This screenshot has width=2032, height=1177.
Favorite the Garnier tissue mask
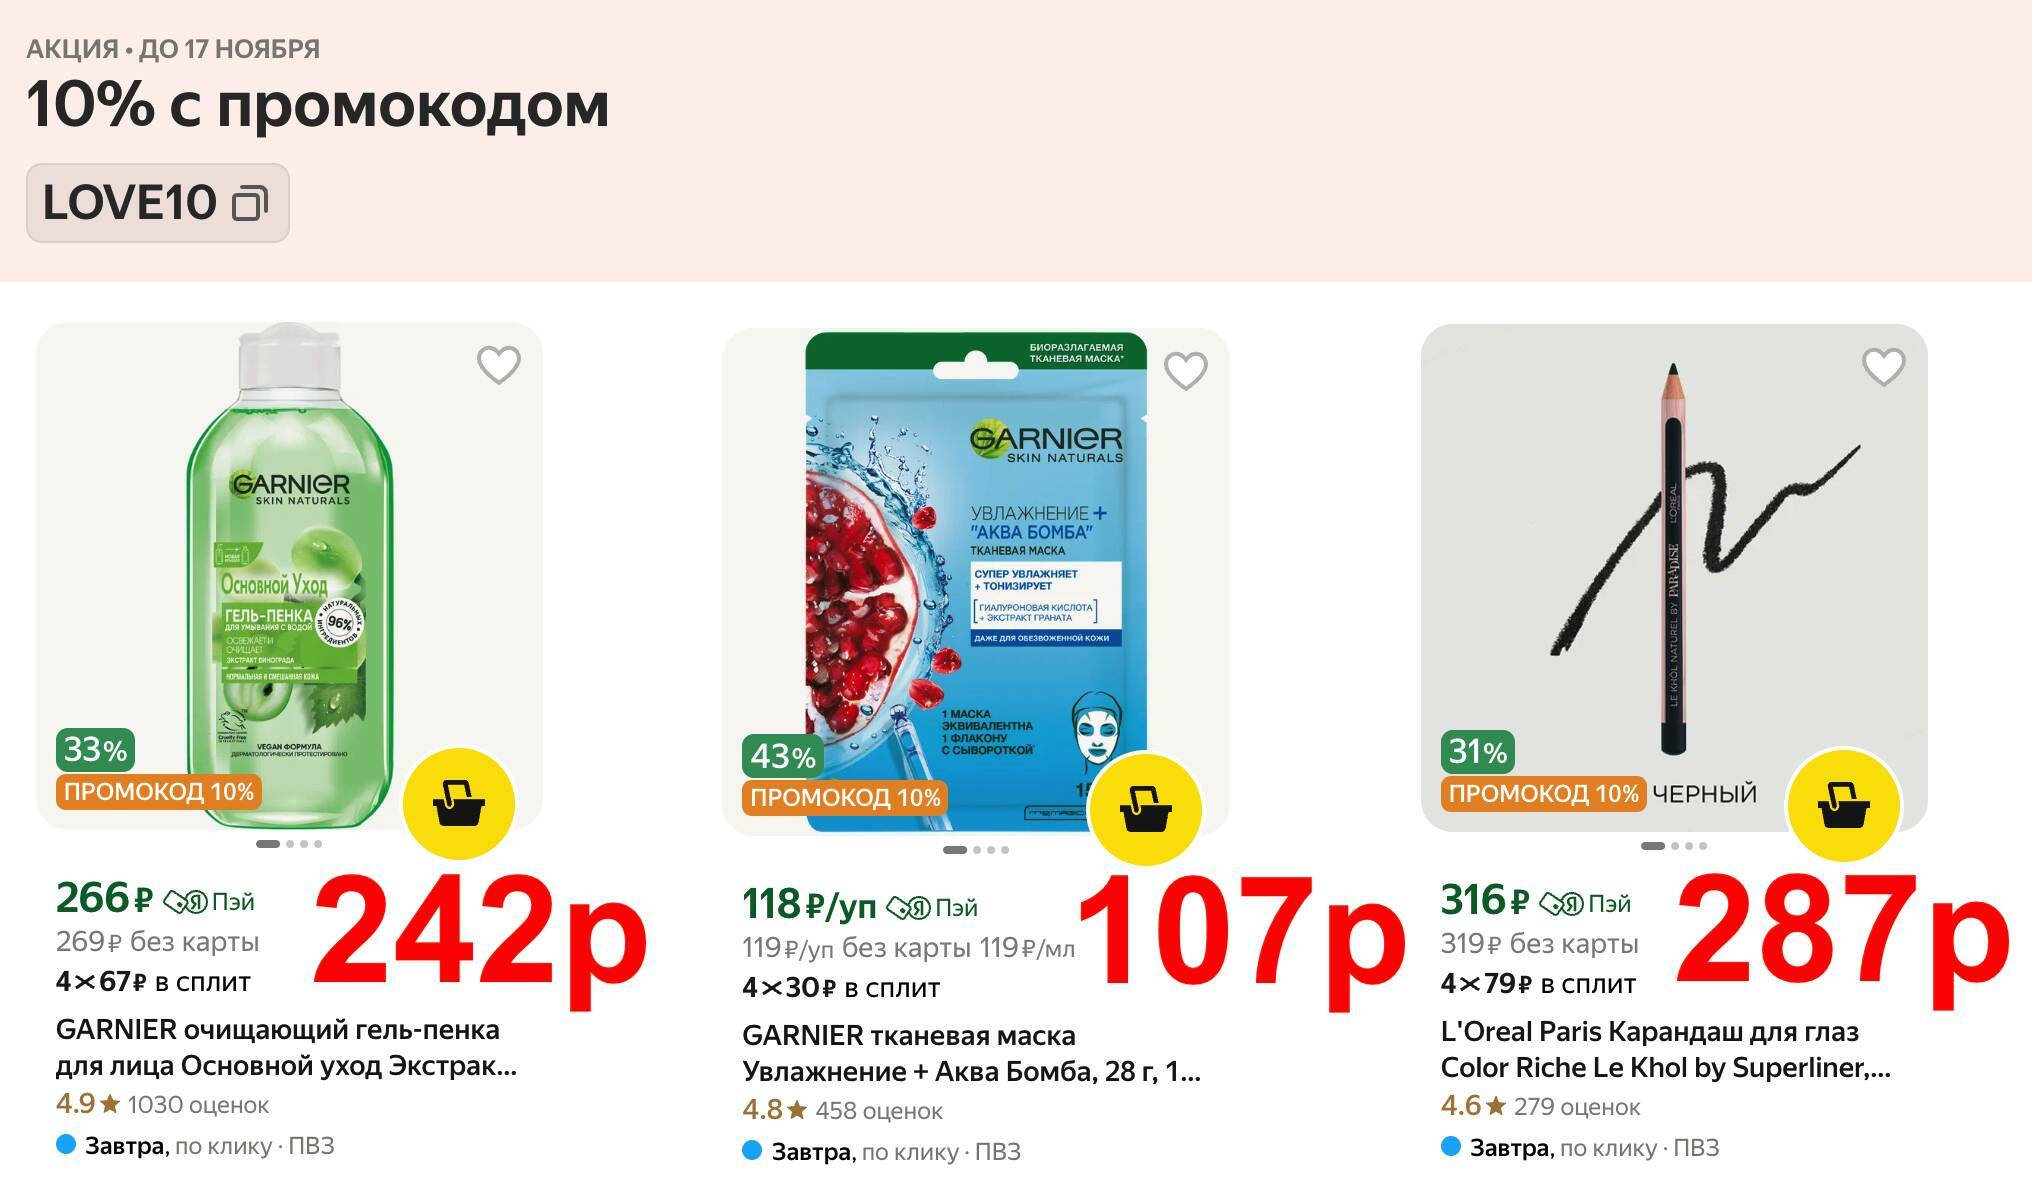pyautogui.click(x=1185, y=371)
